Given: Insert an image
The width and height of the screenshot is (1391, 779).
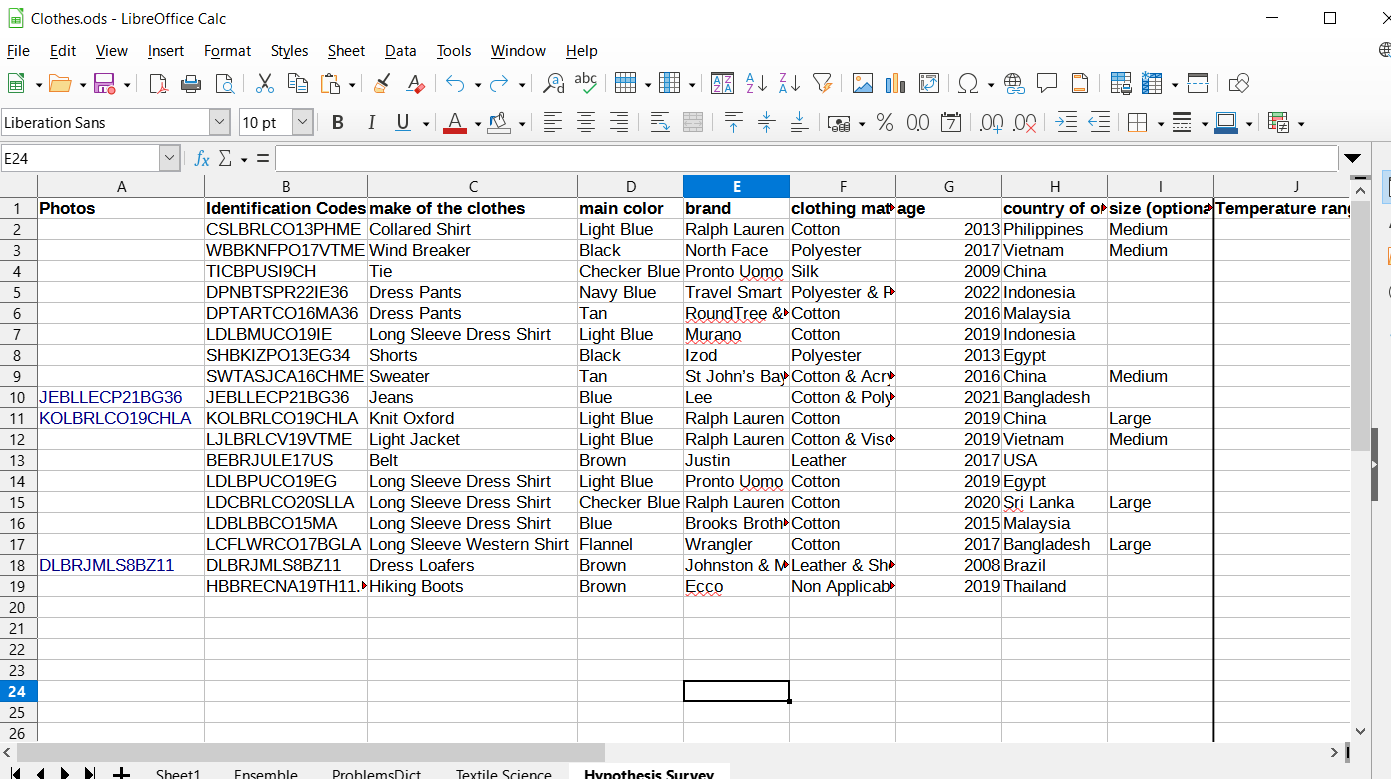Looking at the screenshot, I should tap(862, 83).
